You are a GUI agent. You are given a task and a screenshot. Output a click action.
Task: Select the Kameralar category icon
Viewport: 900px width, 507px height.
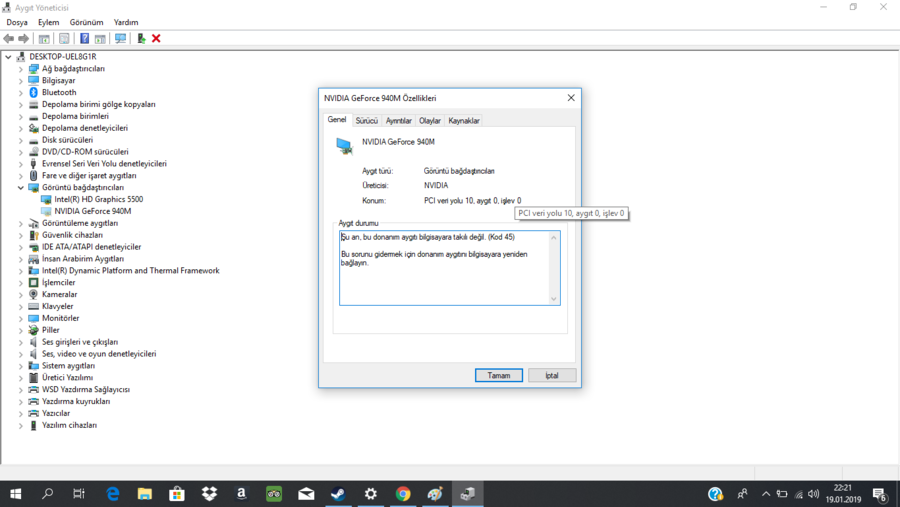[33, 295]
